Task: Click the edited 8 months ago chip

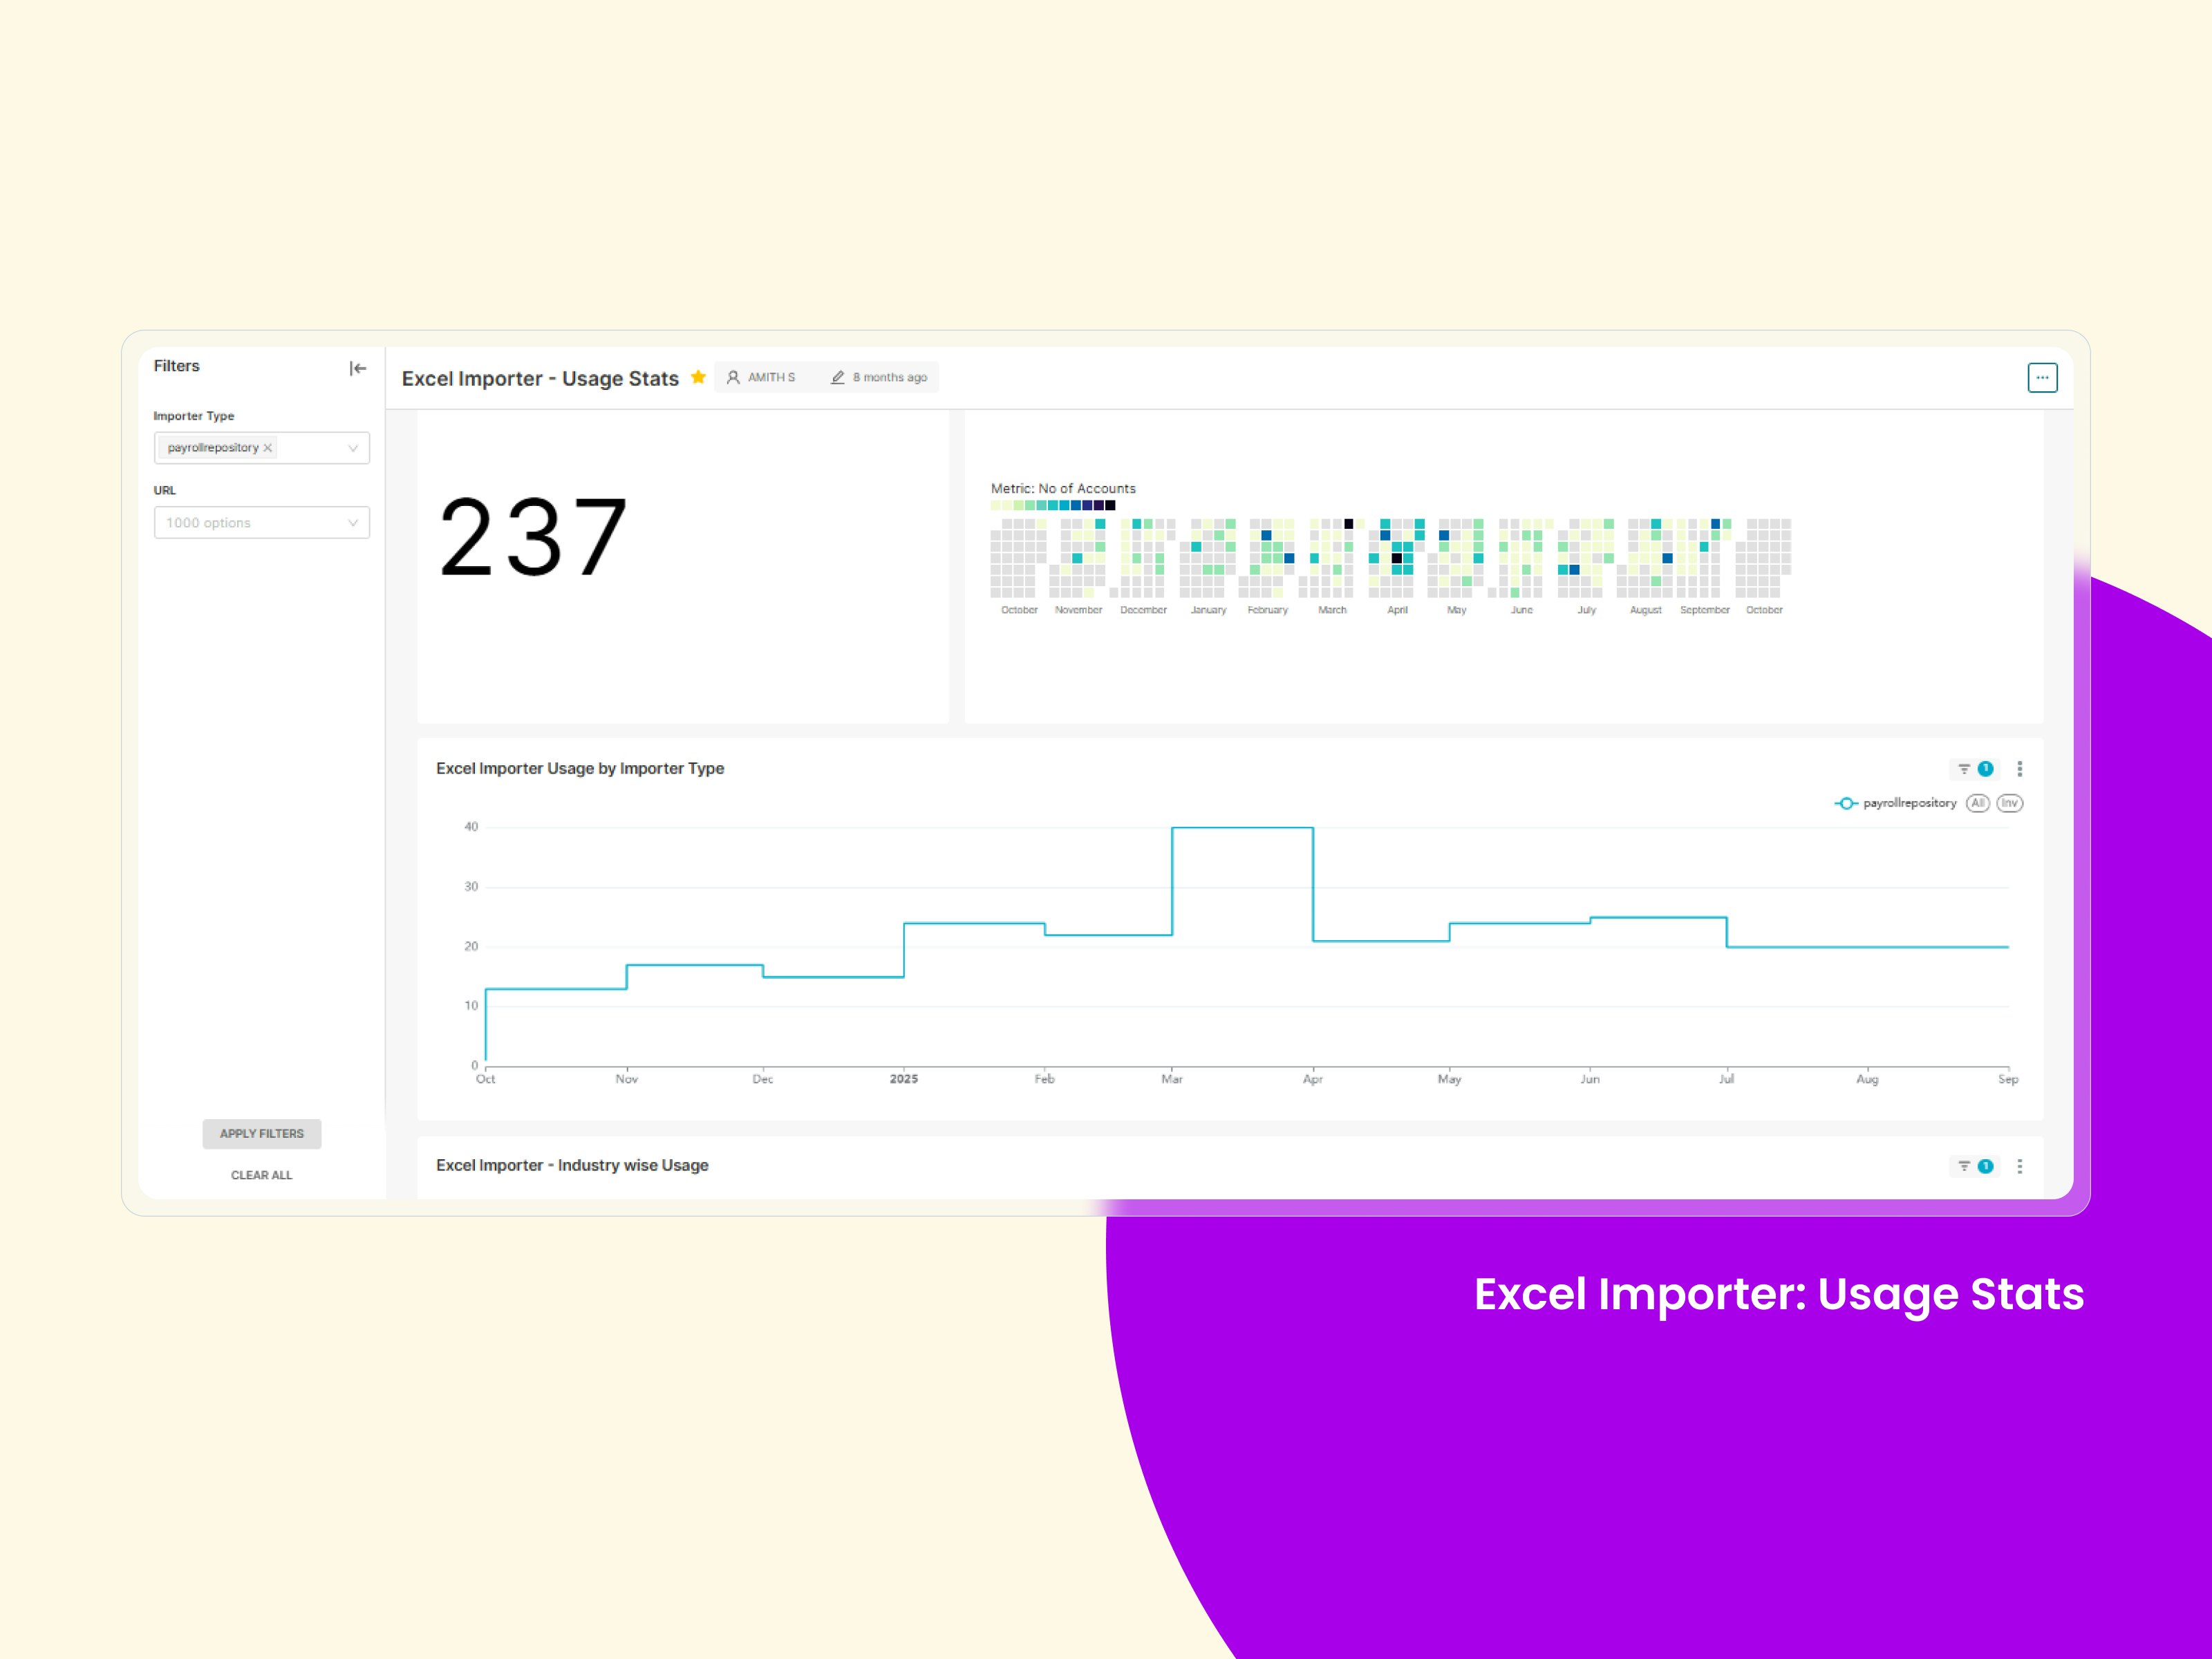Action: [879, 377]
